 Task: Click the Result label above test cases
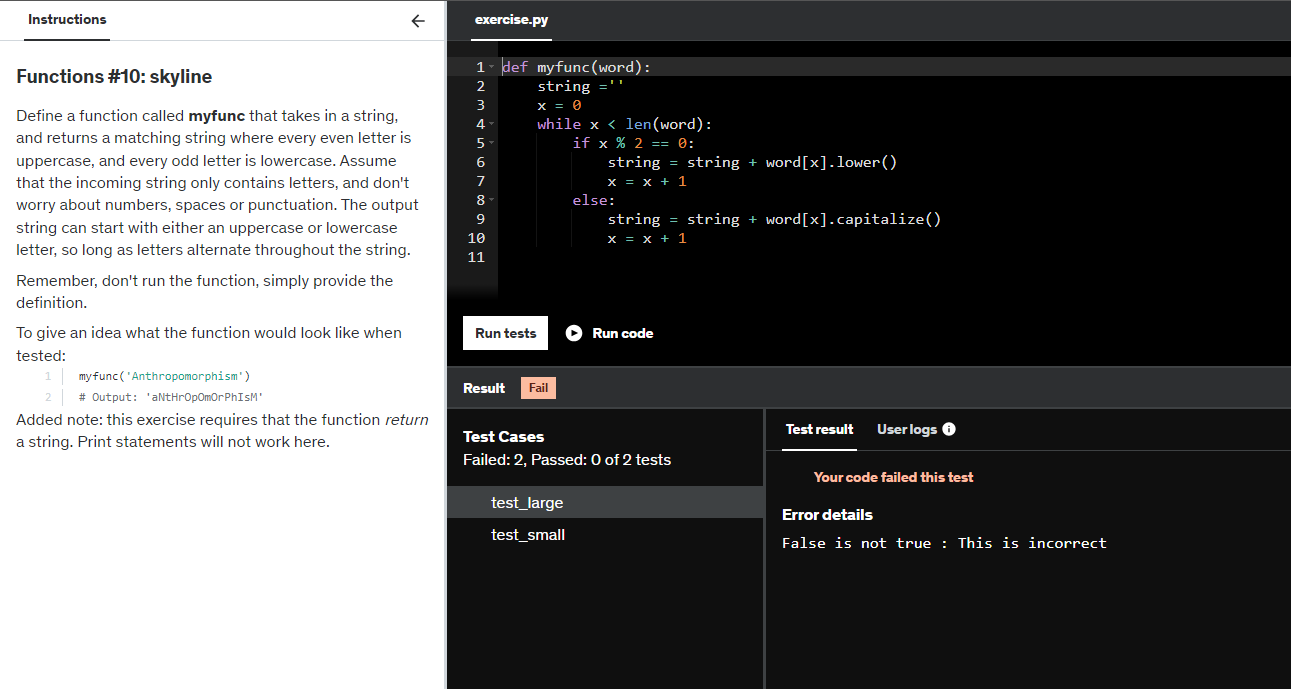[484, 387]
